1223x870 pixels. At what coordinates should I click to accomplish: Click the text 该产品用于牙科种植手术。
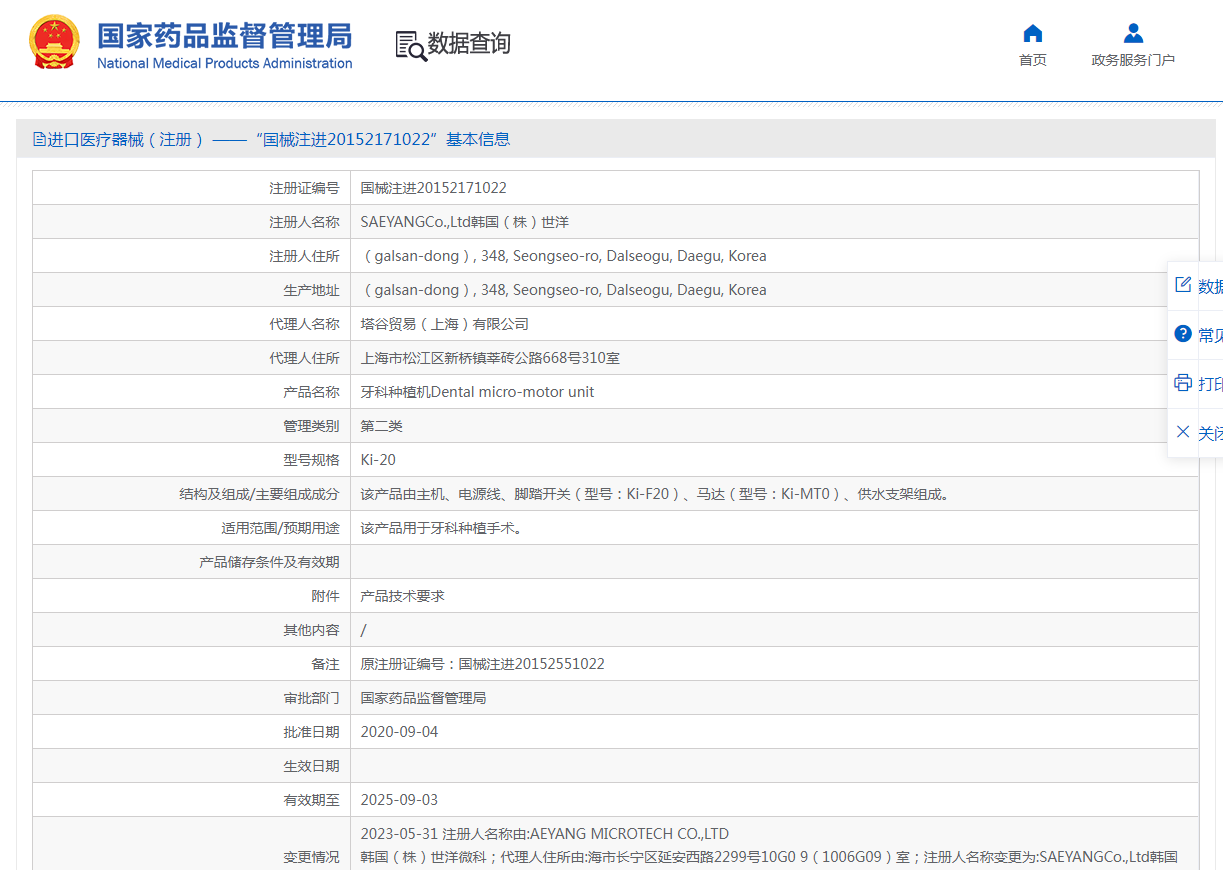[x=442, y=528]
